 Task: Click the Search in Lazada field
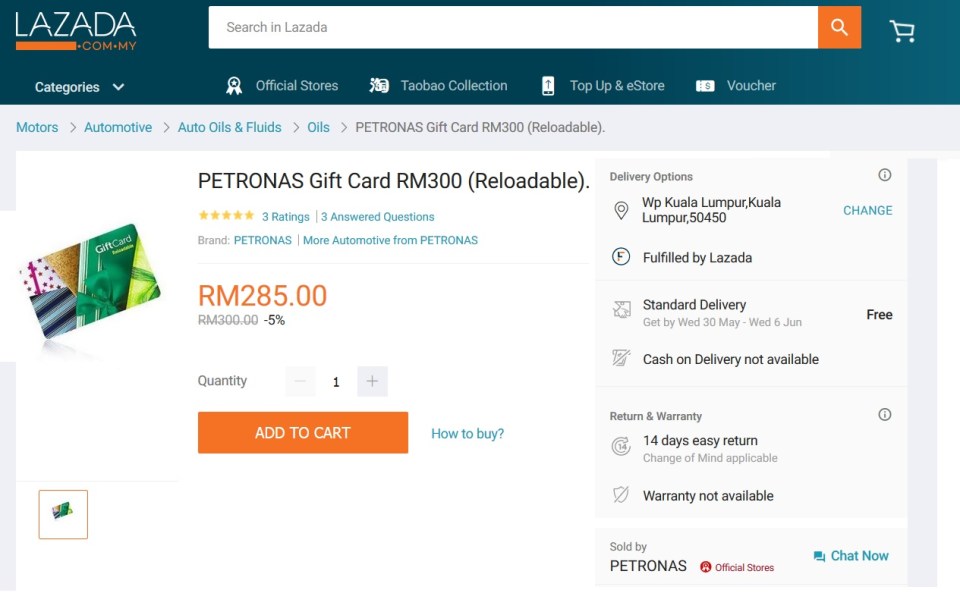pos(512,27)
